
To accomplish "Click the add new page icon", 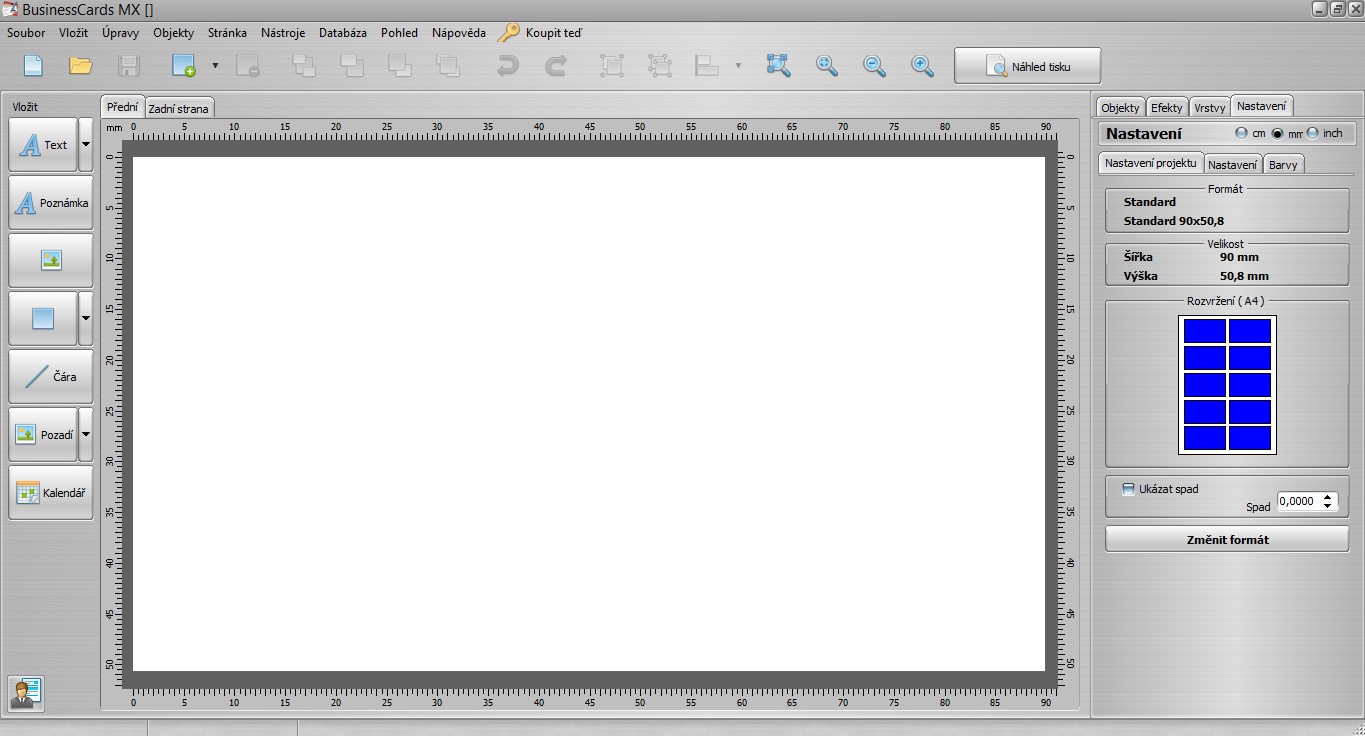I will (x=183, y=66).
